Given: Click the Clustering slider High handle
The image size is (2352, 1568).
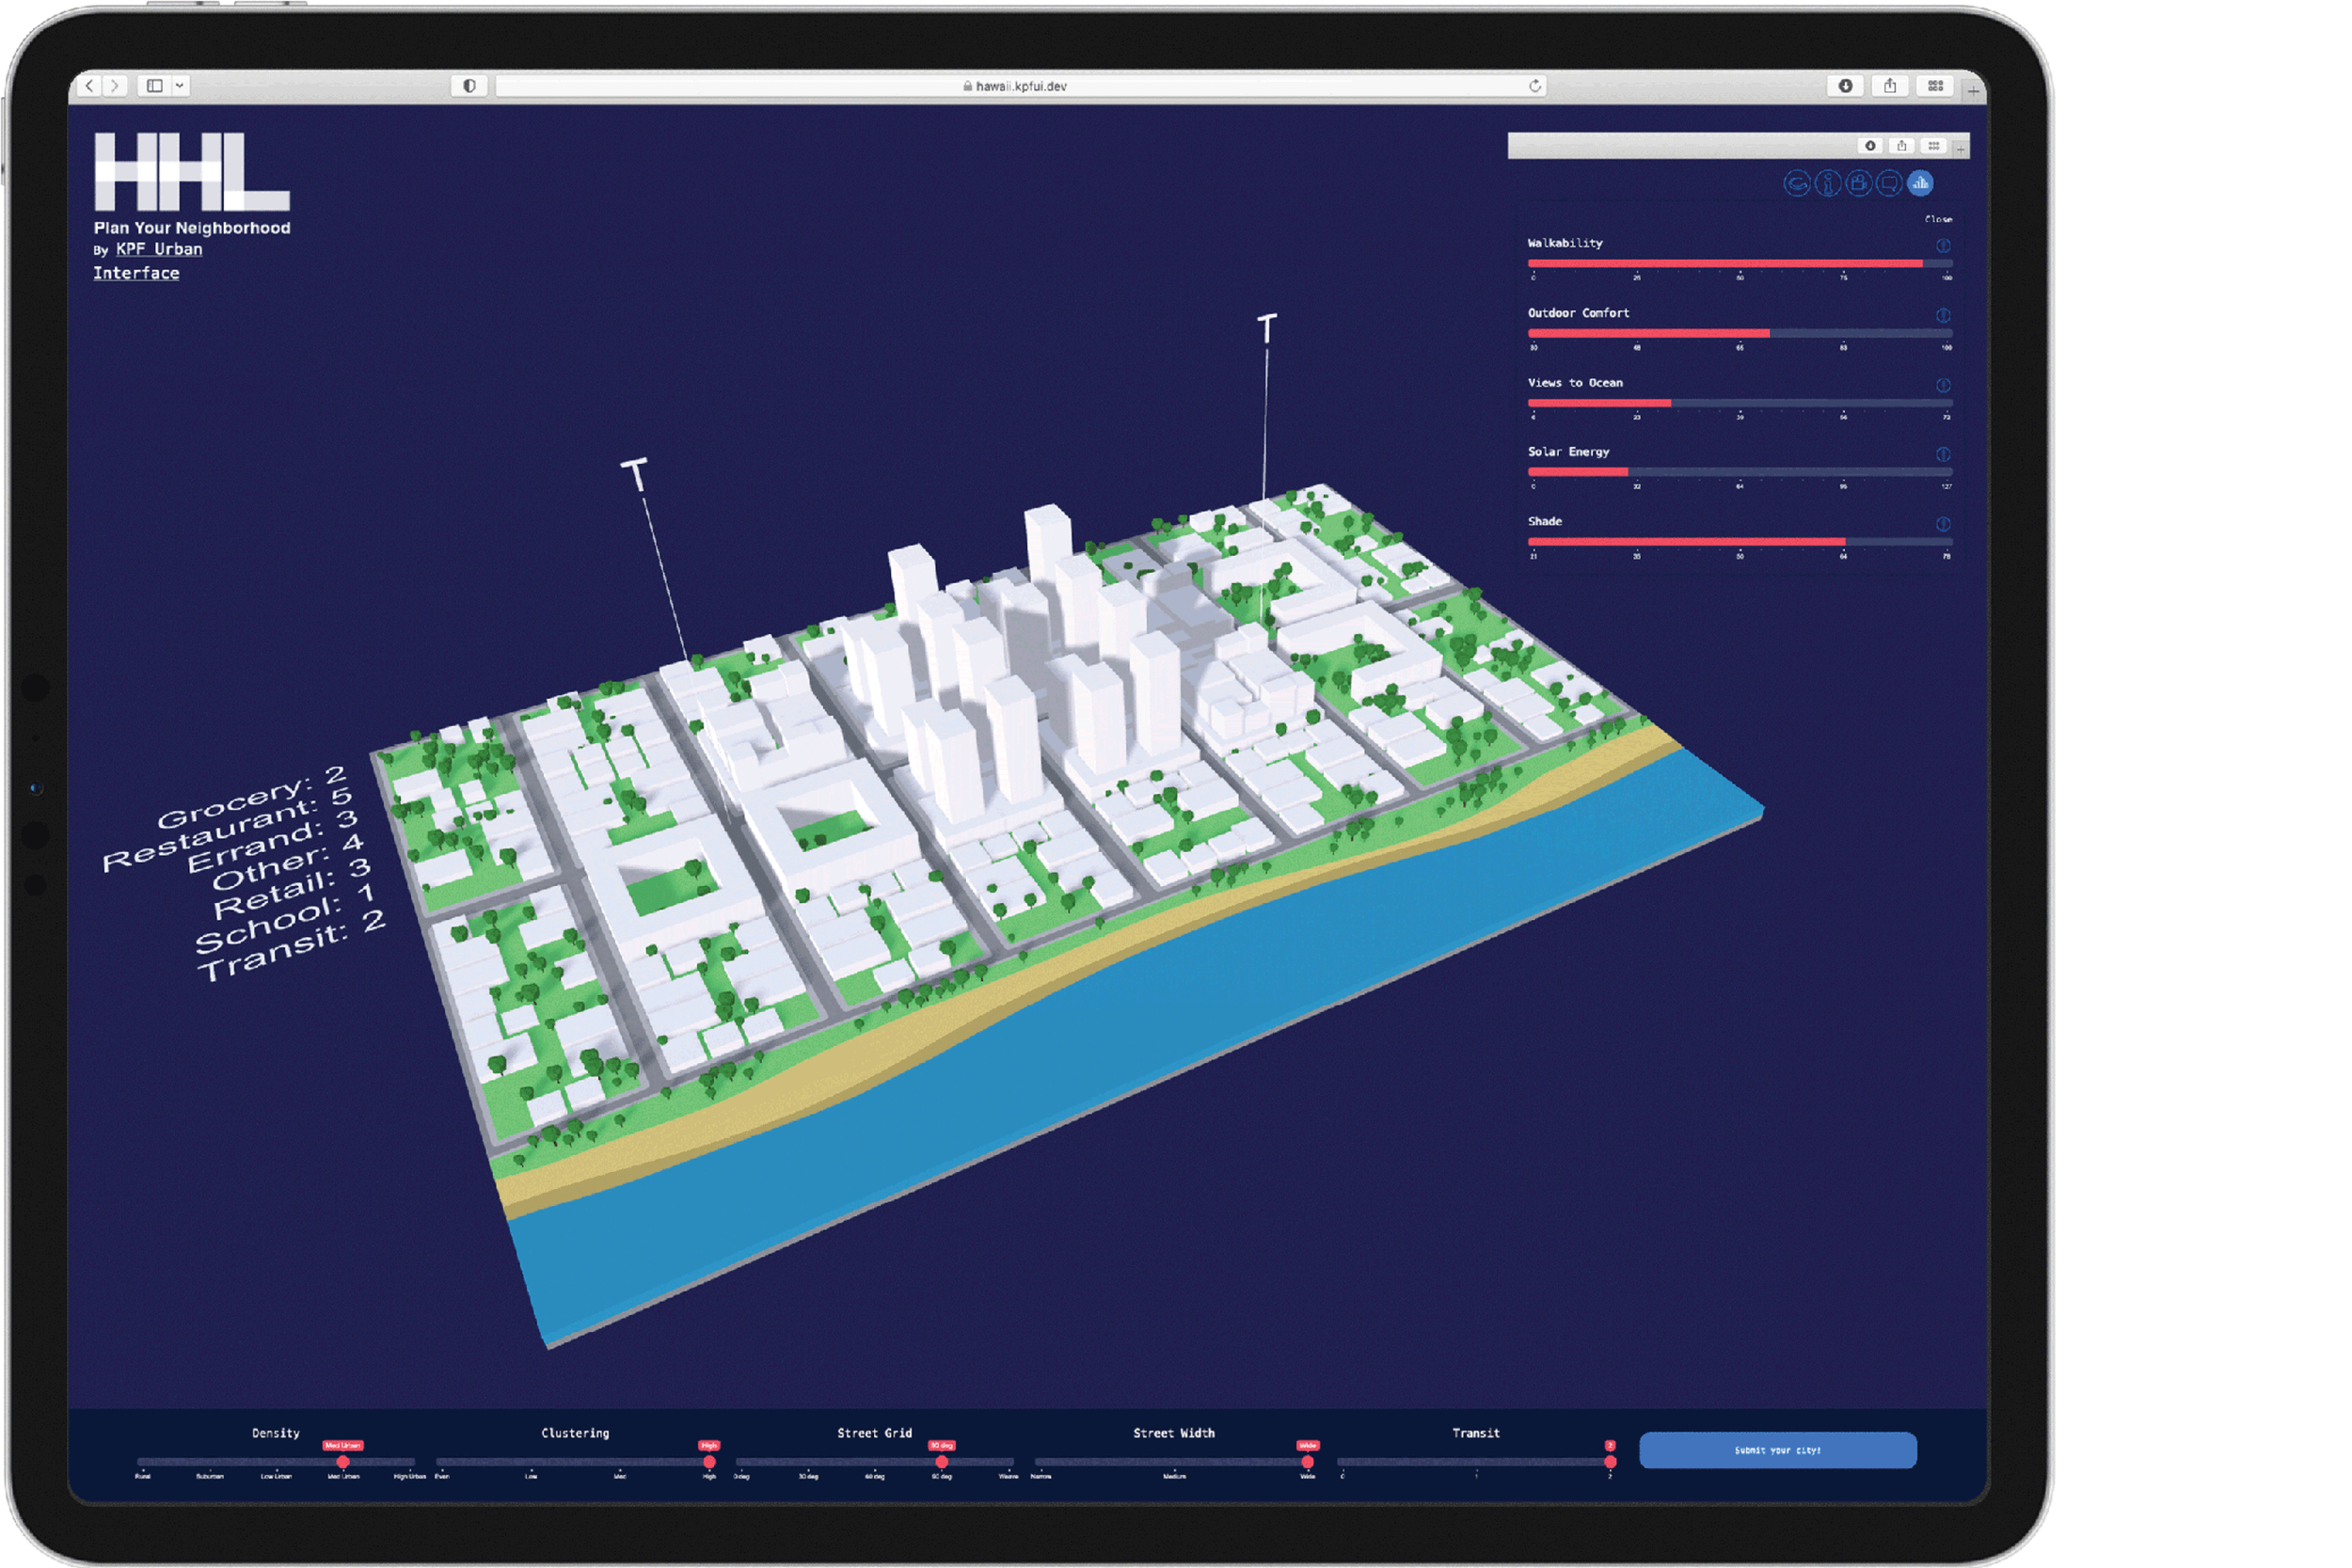Looking at the screenshot, I should (x=709, y=1462).
